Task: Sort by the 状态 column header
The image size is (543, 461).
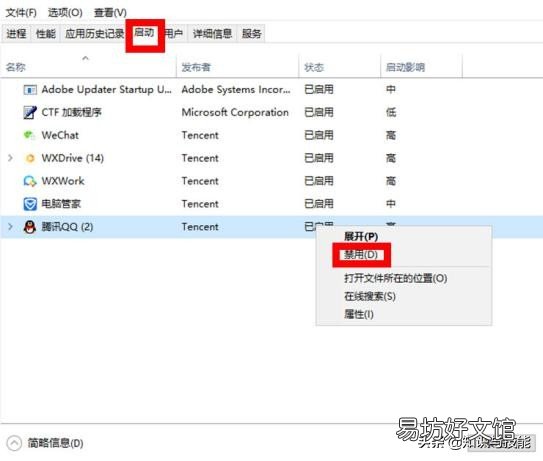Action: 314,67
